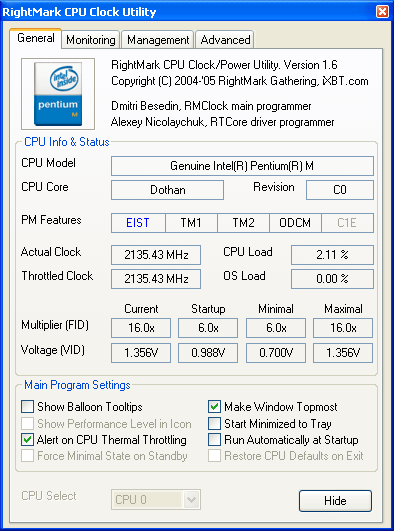Image resolution: width=394 pixels, height=531 pixels.
Task: Uncheck Alert on CPU Thermal Throttling
Action: pyautogui.click(x=27, y=440)
